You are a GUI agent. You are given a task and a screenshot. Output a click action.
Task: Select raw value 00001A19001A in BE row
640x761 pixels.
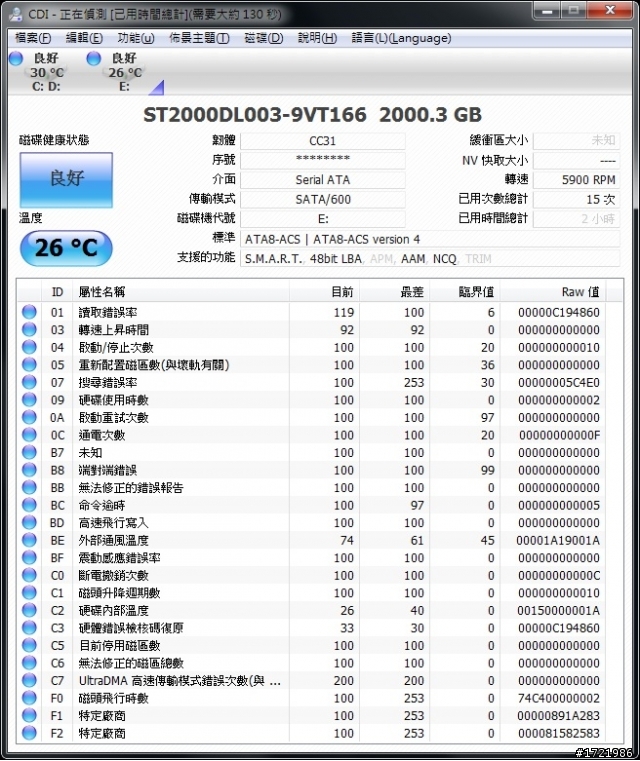tap(558, 540)
